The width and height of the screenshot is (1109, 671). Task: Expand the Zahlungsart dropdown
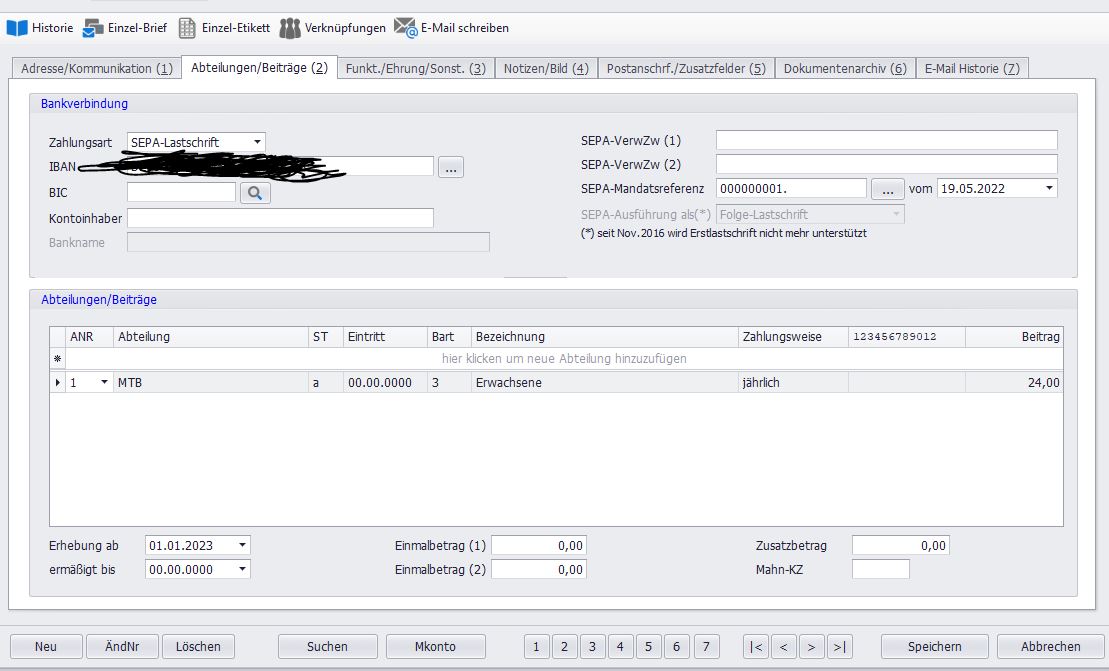[x=257, y=143]
